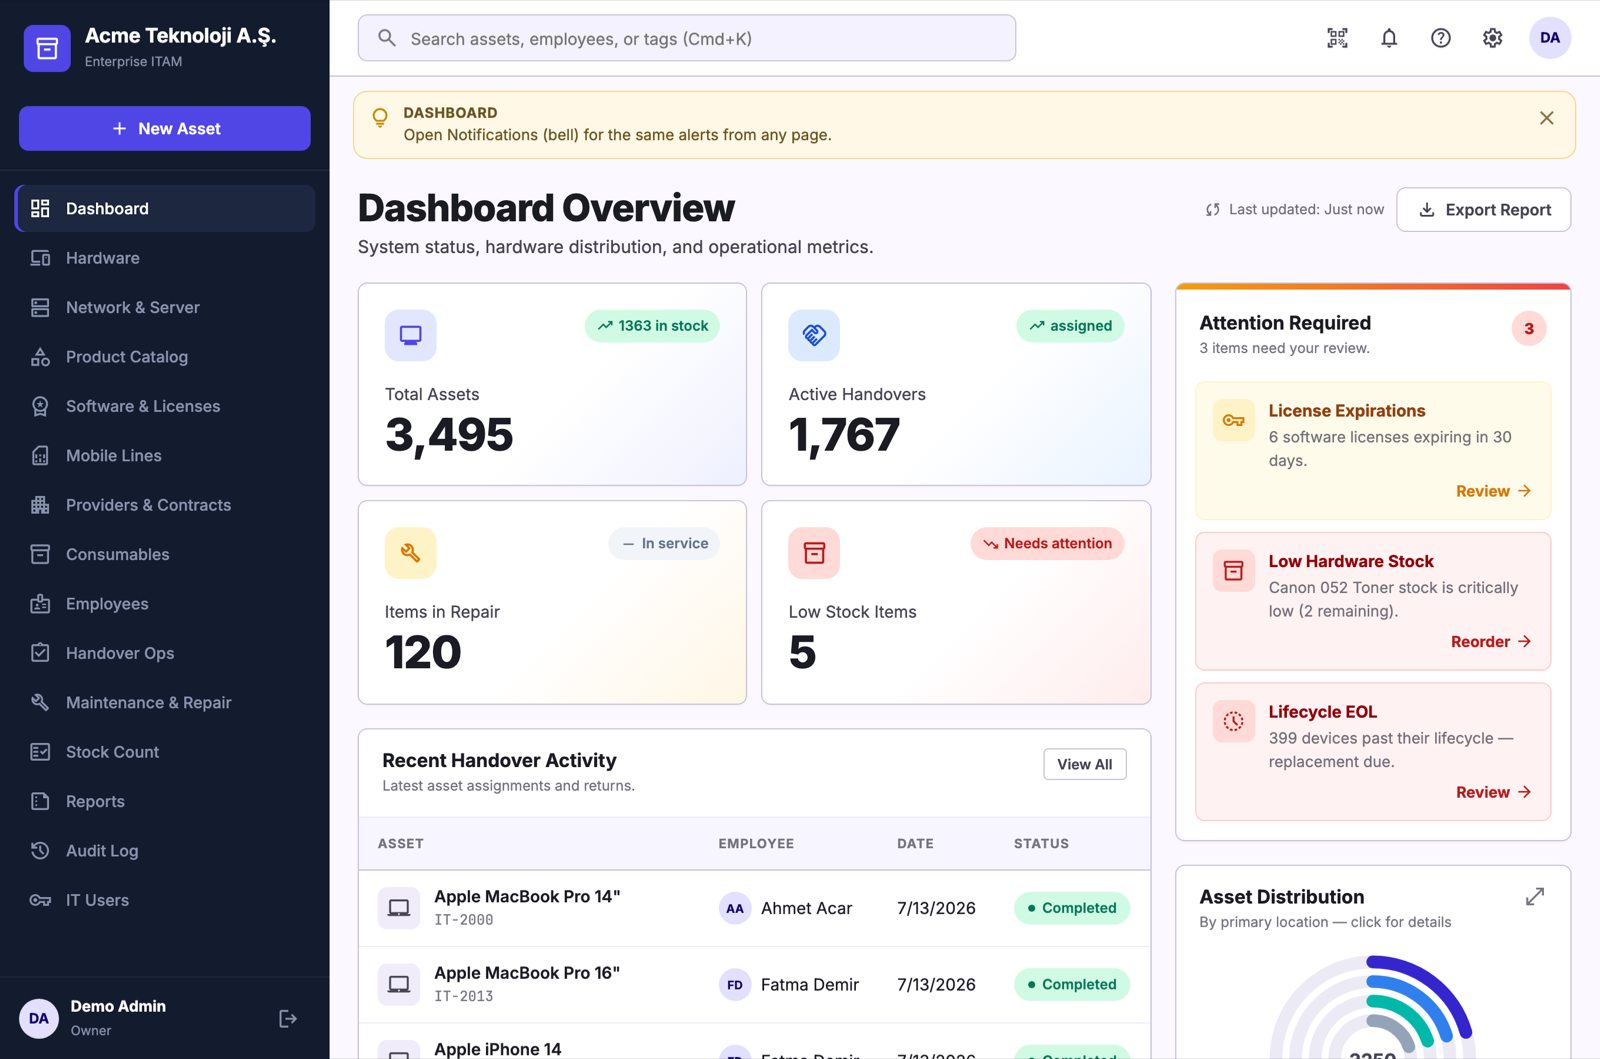This screenshot has height=1059, width=1600.
Task: Click the lightbulb icon in the banner
Action: click(380, 118)
